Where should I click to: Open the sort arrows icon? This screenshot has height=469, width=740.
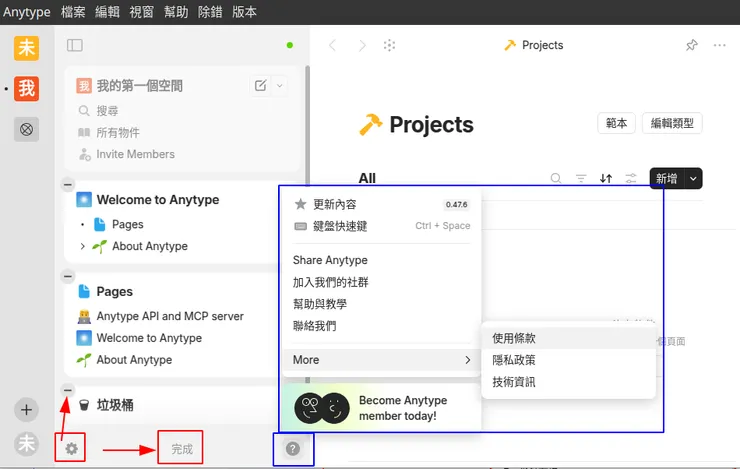tap(606, 178)
